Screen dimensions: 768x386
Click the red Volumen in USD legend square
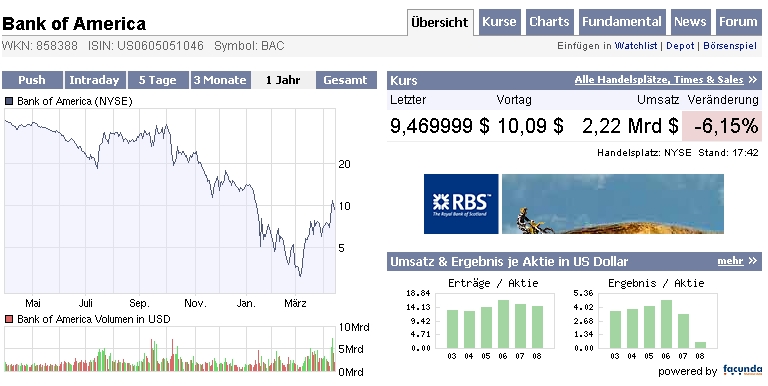[x=8, y=319]
